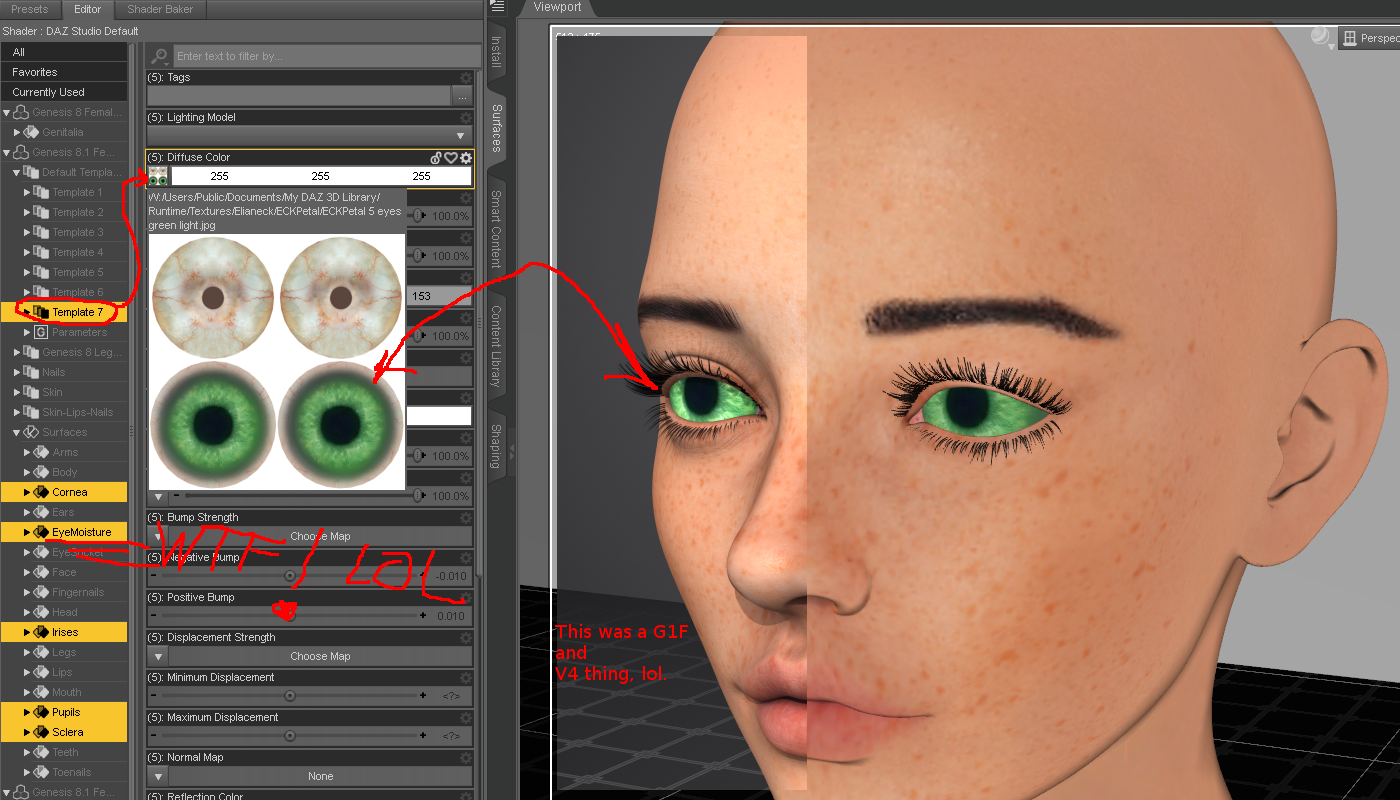Click the Maximum Displacement slider handle
Screen dimensions: 1400x800
(x=290, y=736)
